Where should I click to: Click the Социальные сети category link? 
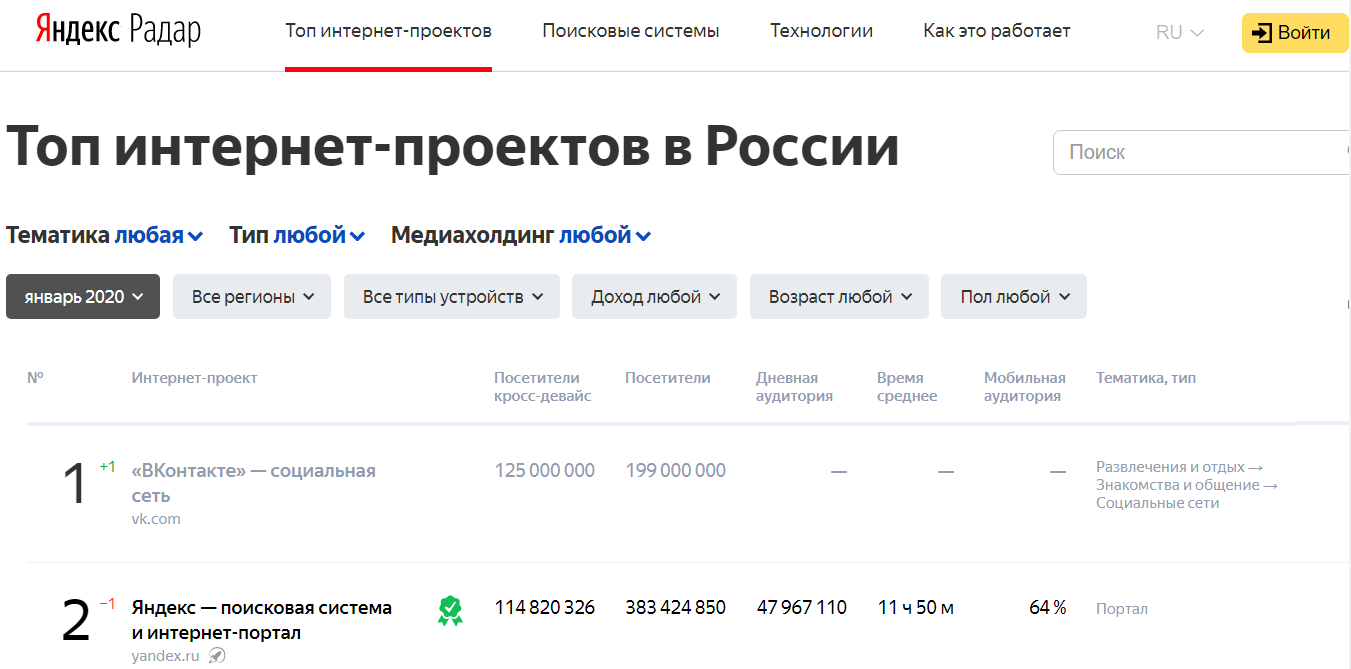[1157, 503]
